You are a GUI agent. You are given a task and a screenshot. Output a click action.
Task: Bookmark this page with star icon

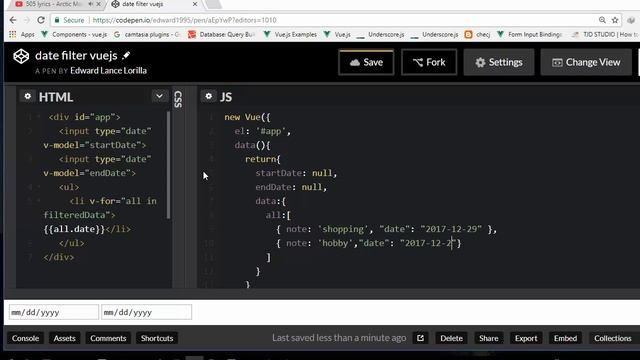point(615,20)
